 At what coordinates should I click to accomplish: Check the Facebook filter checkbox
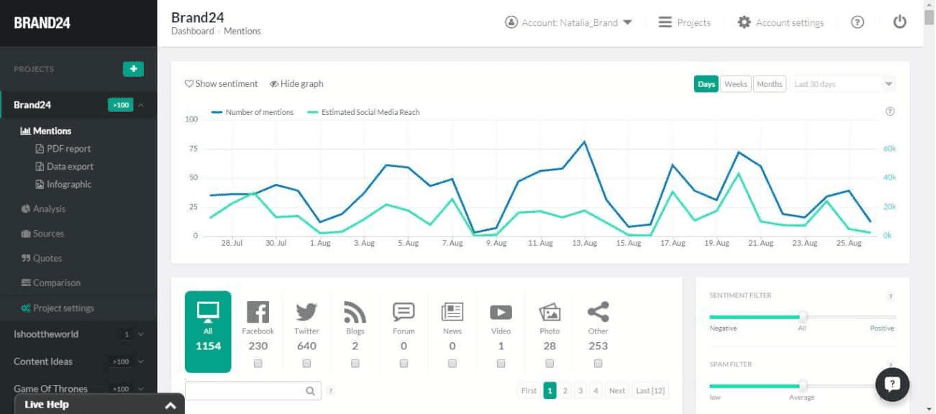point(258,363)
